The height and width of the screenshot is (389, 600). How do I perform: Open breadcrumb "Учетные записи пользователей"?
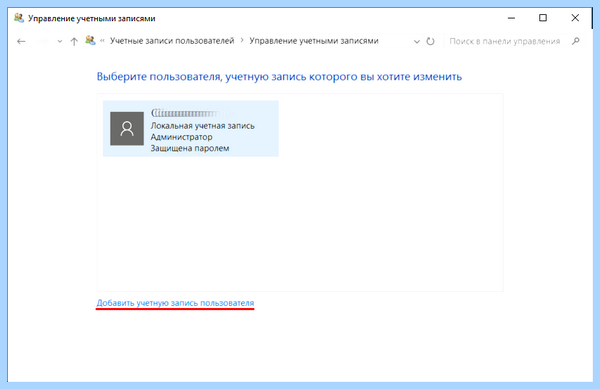pyautogui.click(x=172, y=41)
